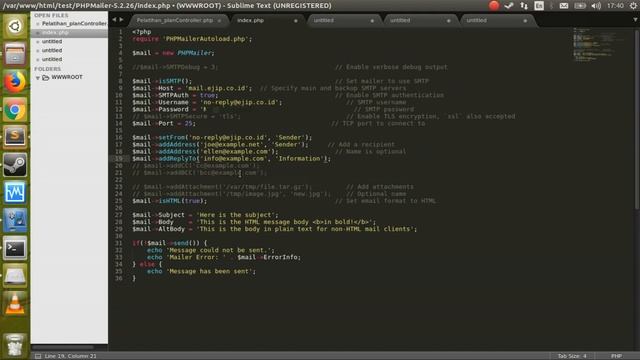Open the mail envelope indicator

pos(564,5)
